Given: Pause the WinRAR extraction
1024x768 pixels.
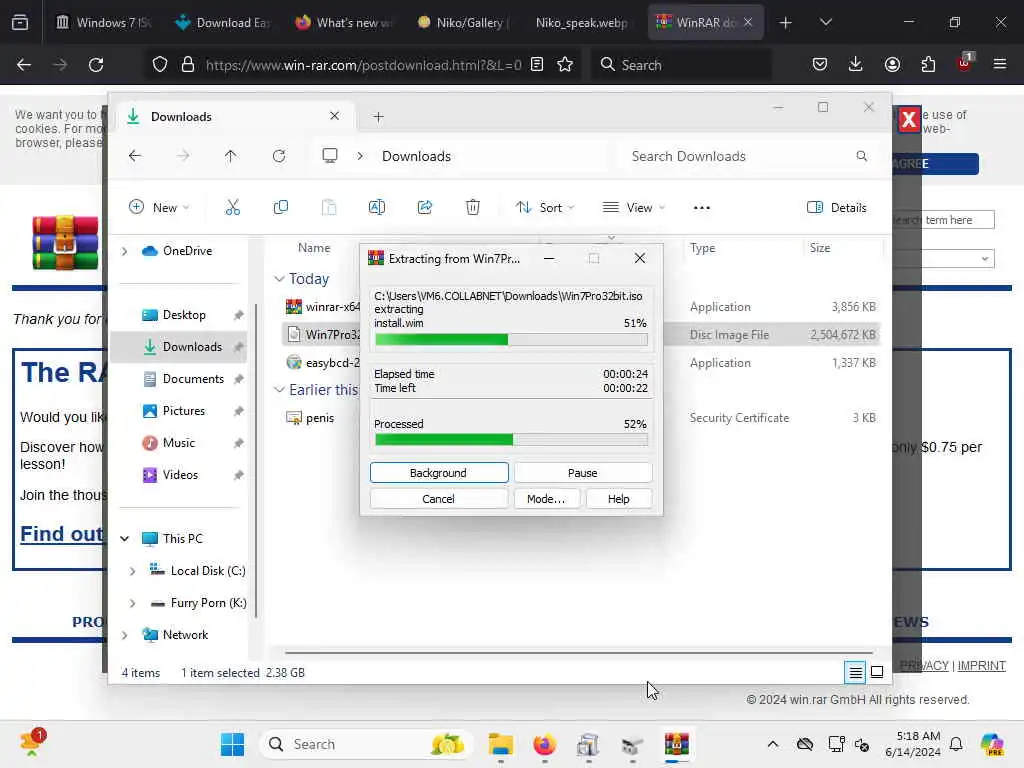Looking at the screenshot, I should tap(583, 473).
